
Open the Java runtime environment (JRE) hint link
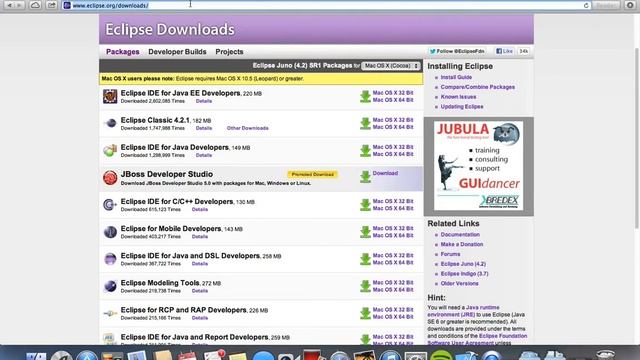tap(463, 311)
